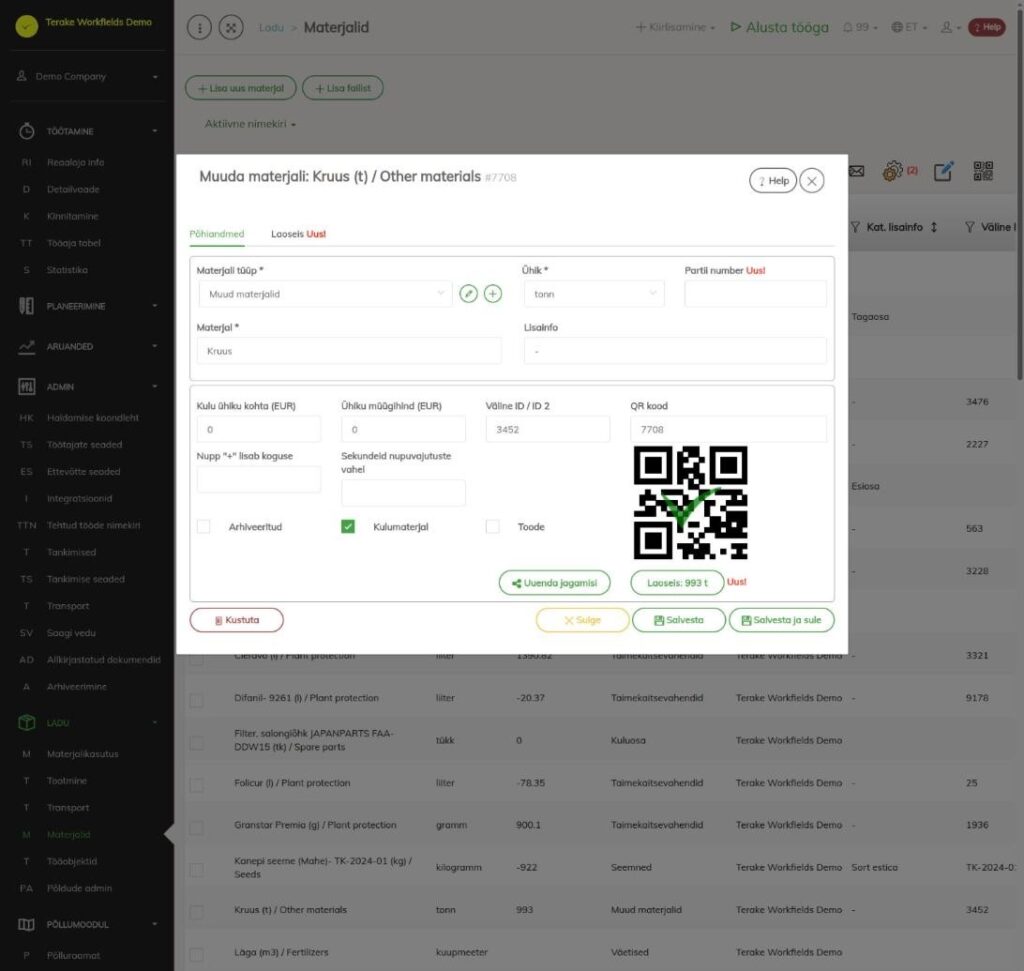Open the Demo Company selector
The width and height of the screenshot is (1024, 971).
click(88, 76)
